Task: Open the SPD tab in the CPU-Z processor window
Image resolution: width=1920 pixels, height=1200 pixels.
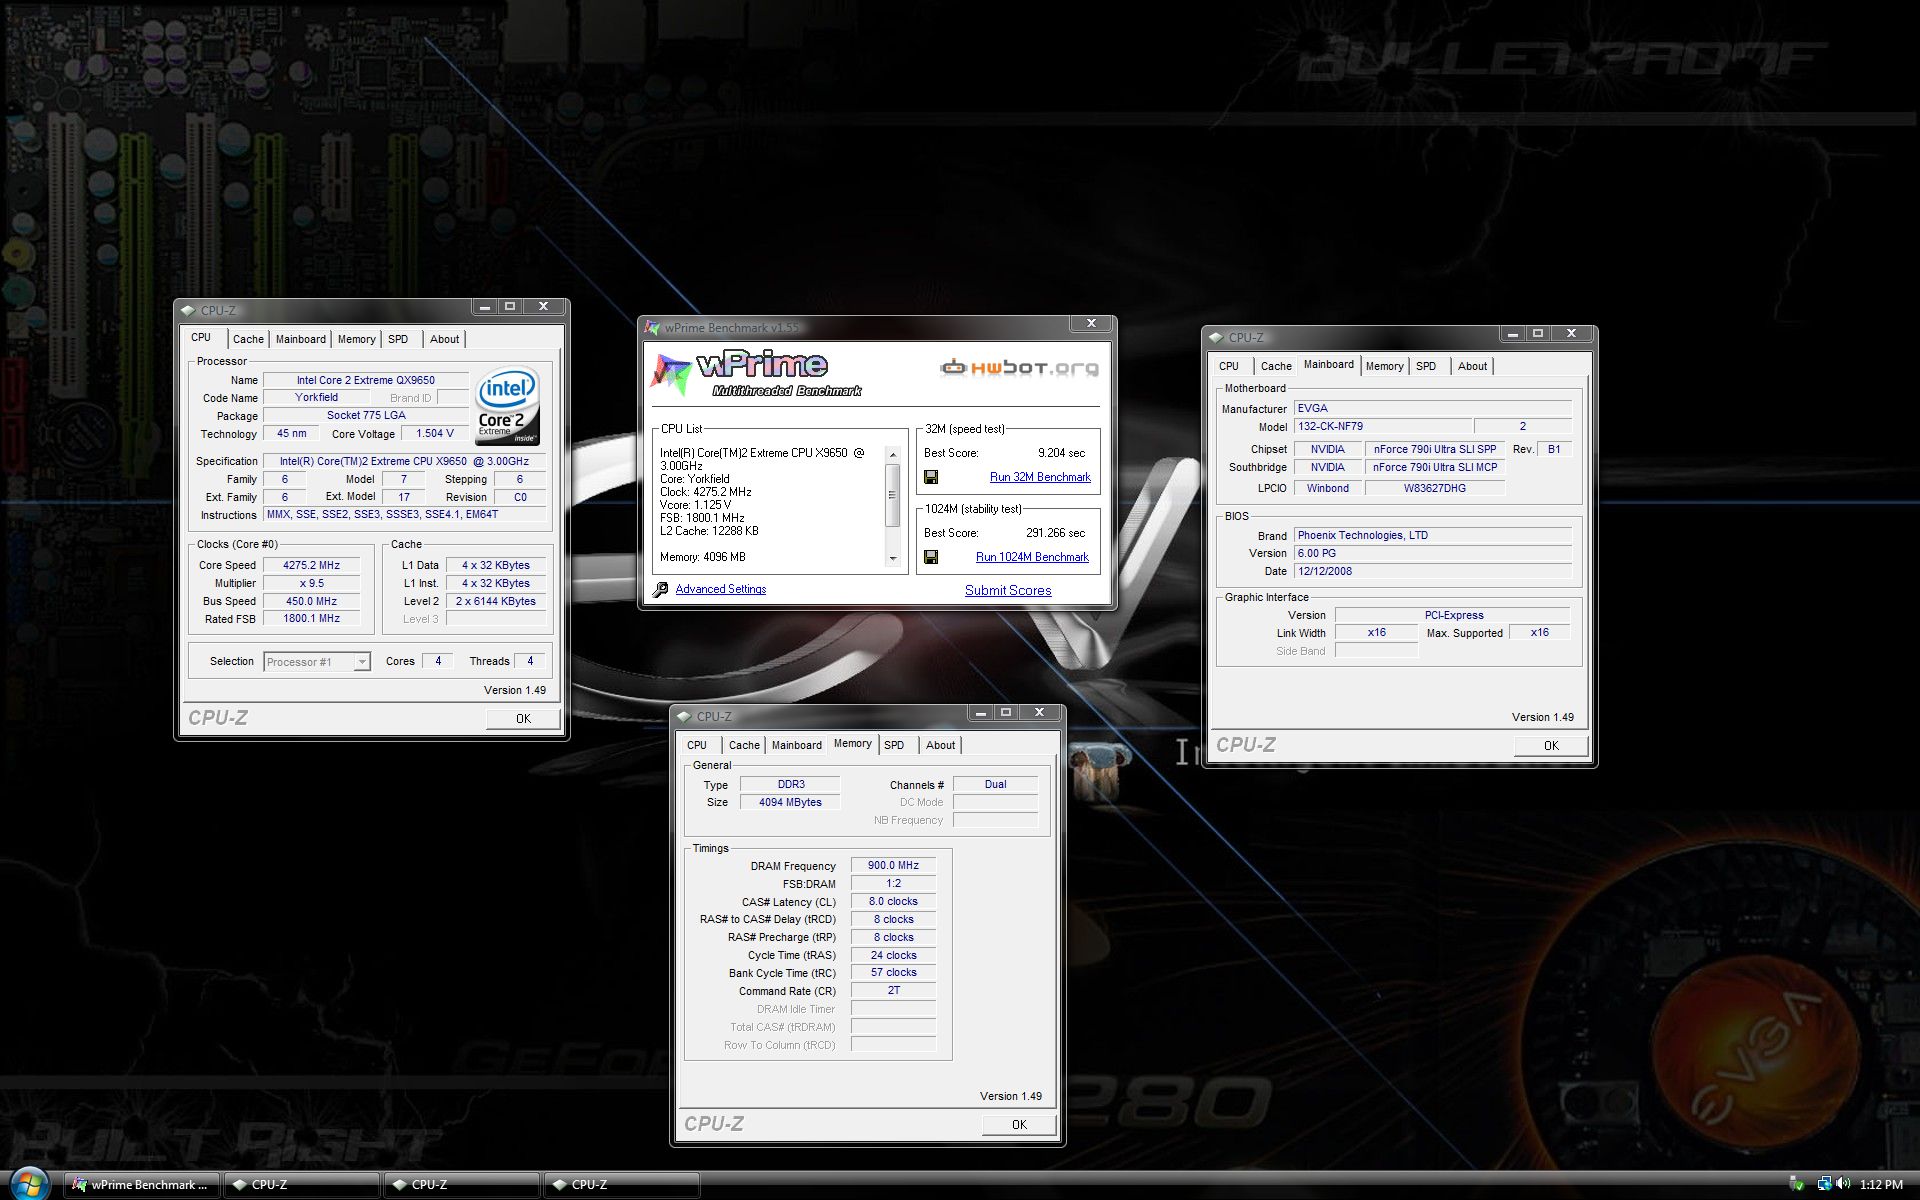Action: click(398, 339)
